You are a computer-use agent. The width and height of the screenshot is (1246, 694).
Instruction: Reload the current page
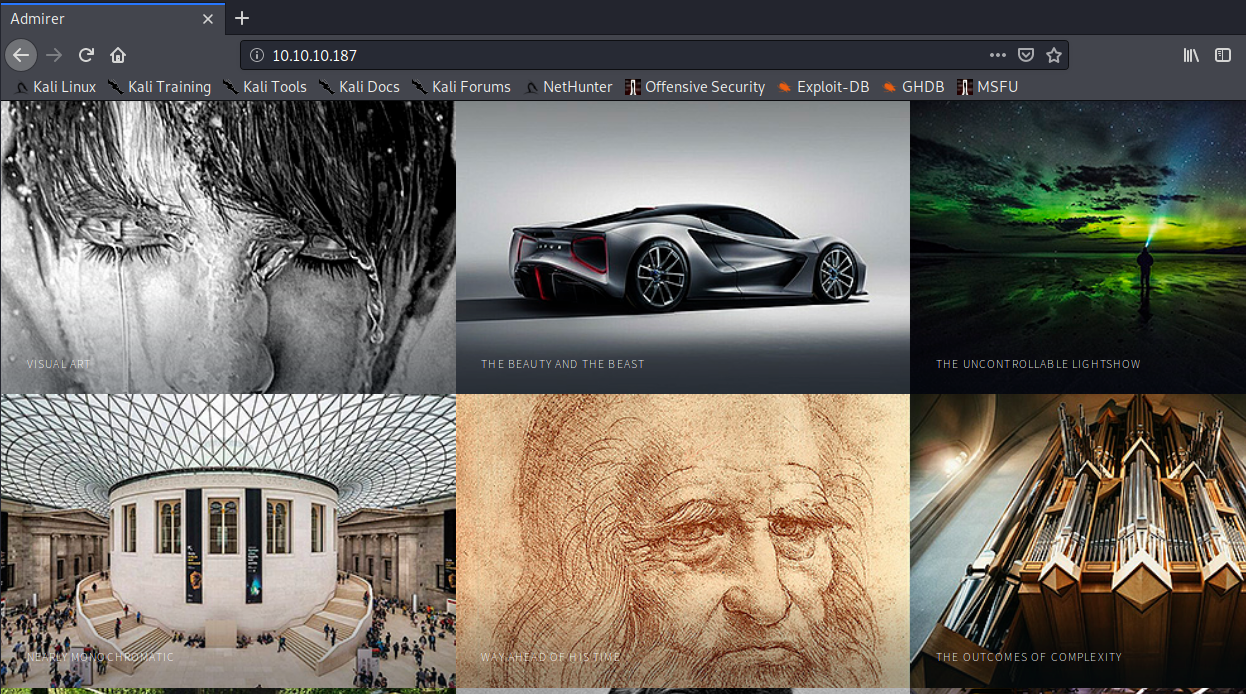coord(86,55)
